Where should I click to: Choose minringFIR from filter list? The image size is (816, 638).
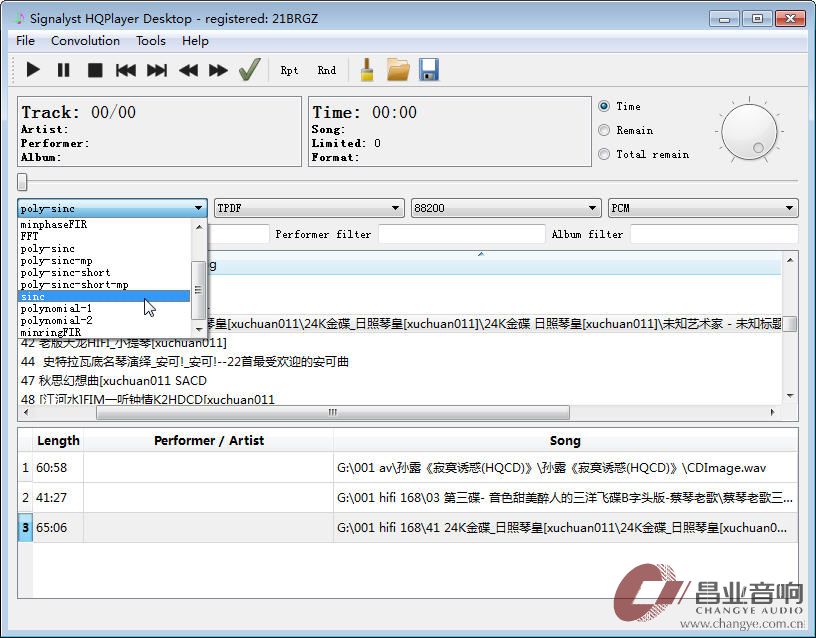[104, 332]
